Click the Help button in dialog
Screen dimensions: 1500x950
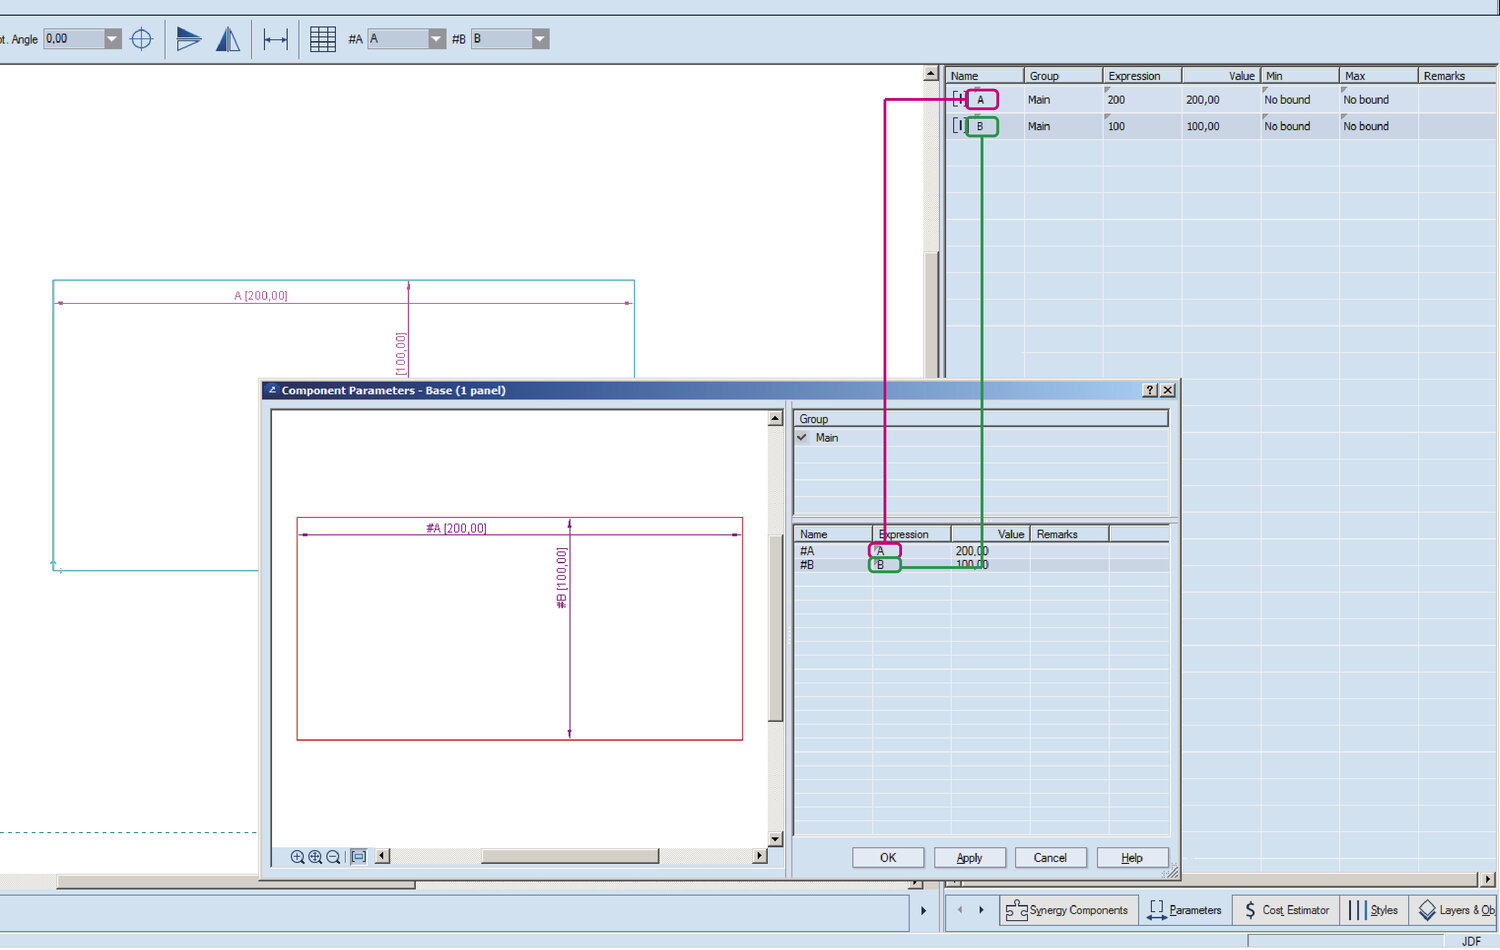pos(1132,858)
